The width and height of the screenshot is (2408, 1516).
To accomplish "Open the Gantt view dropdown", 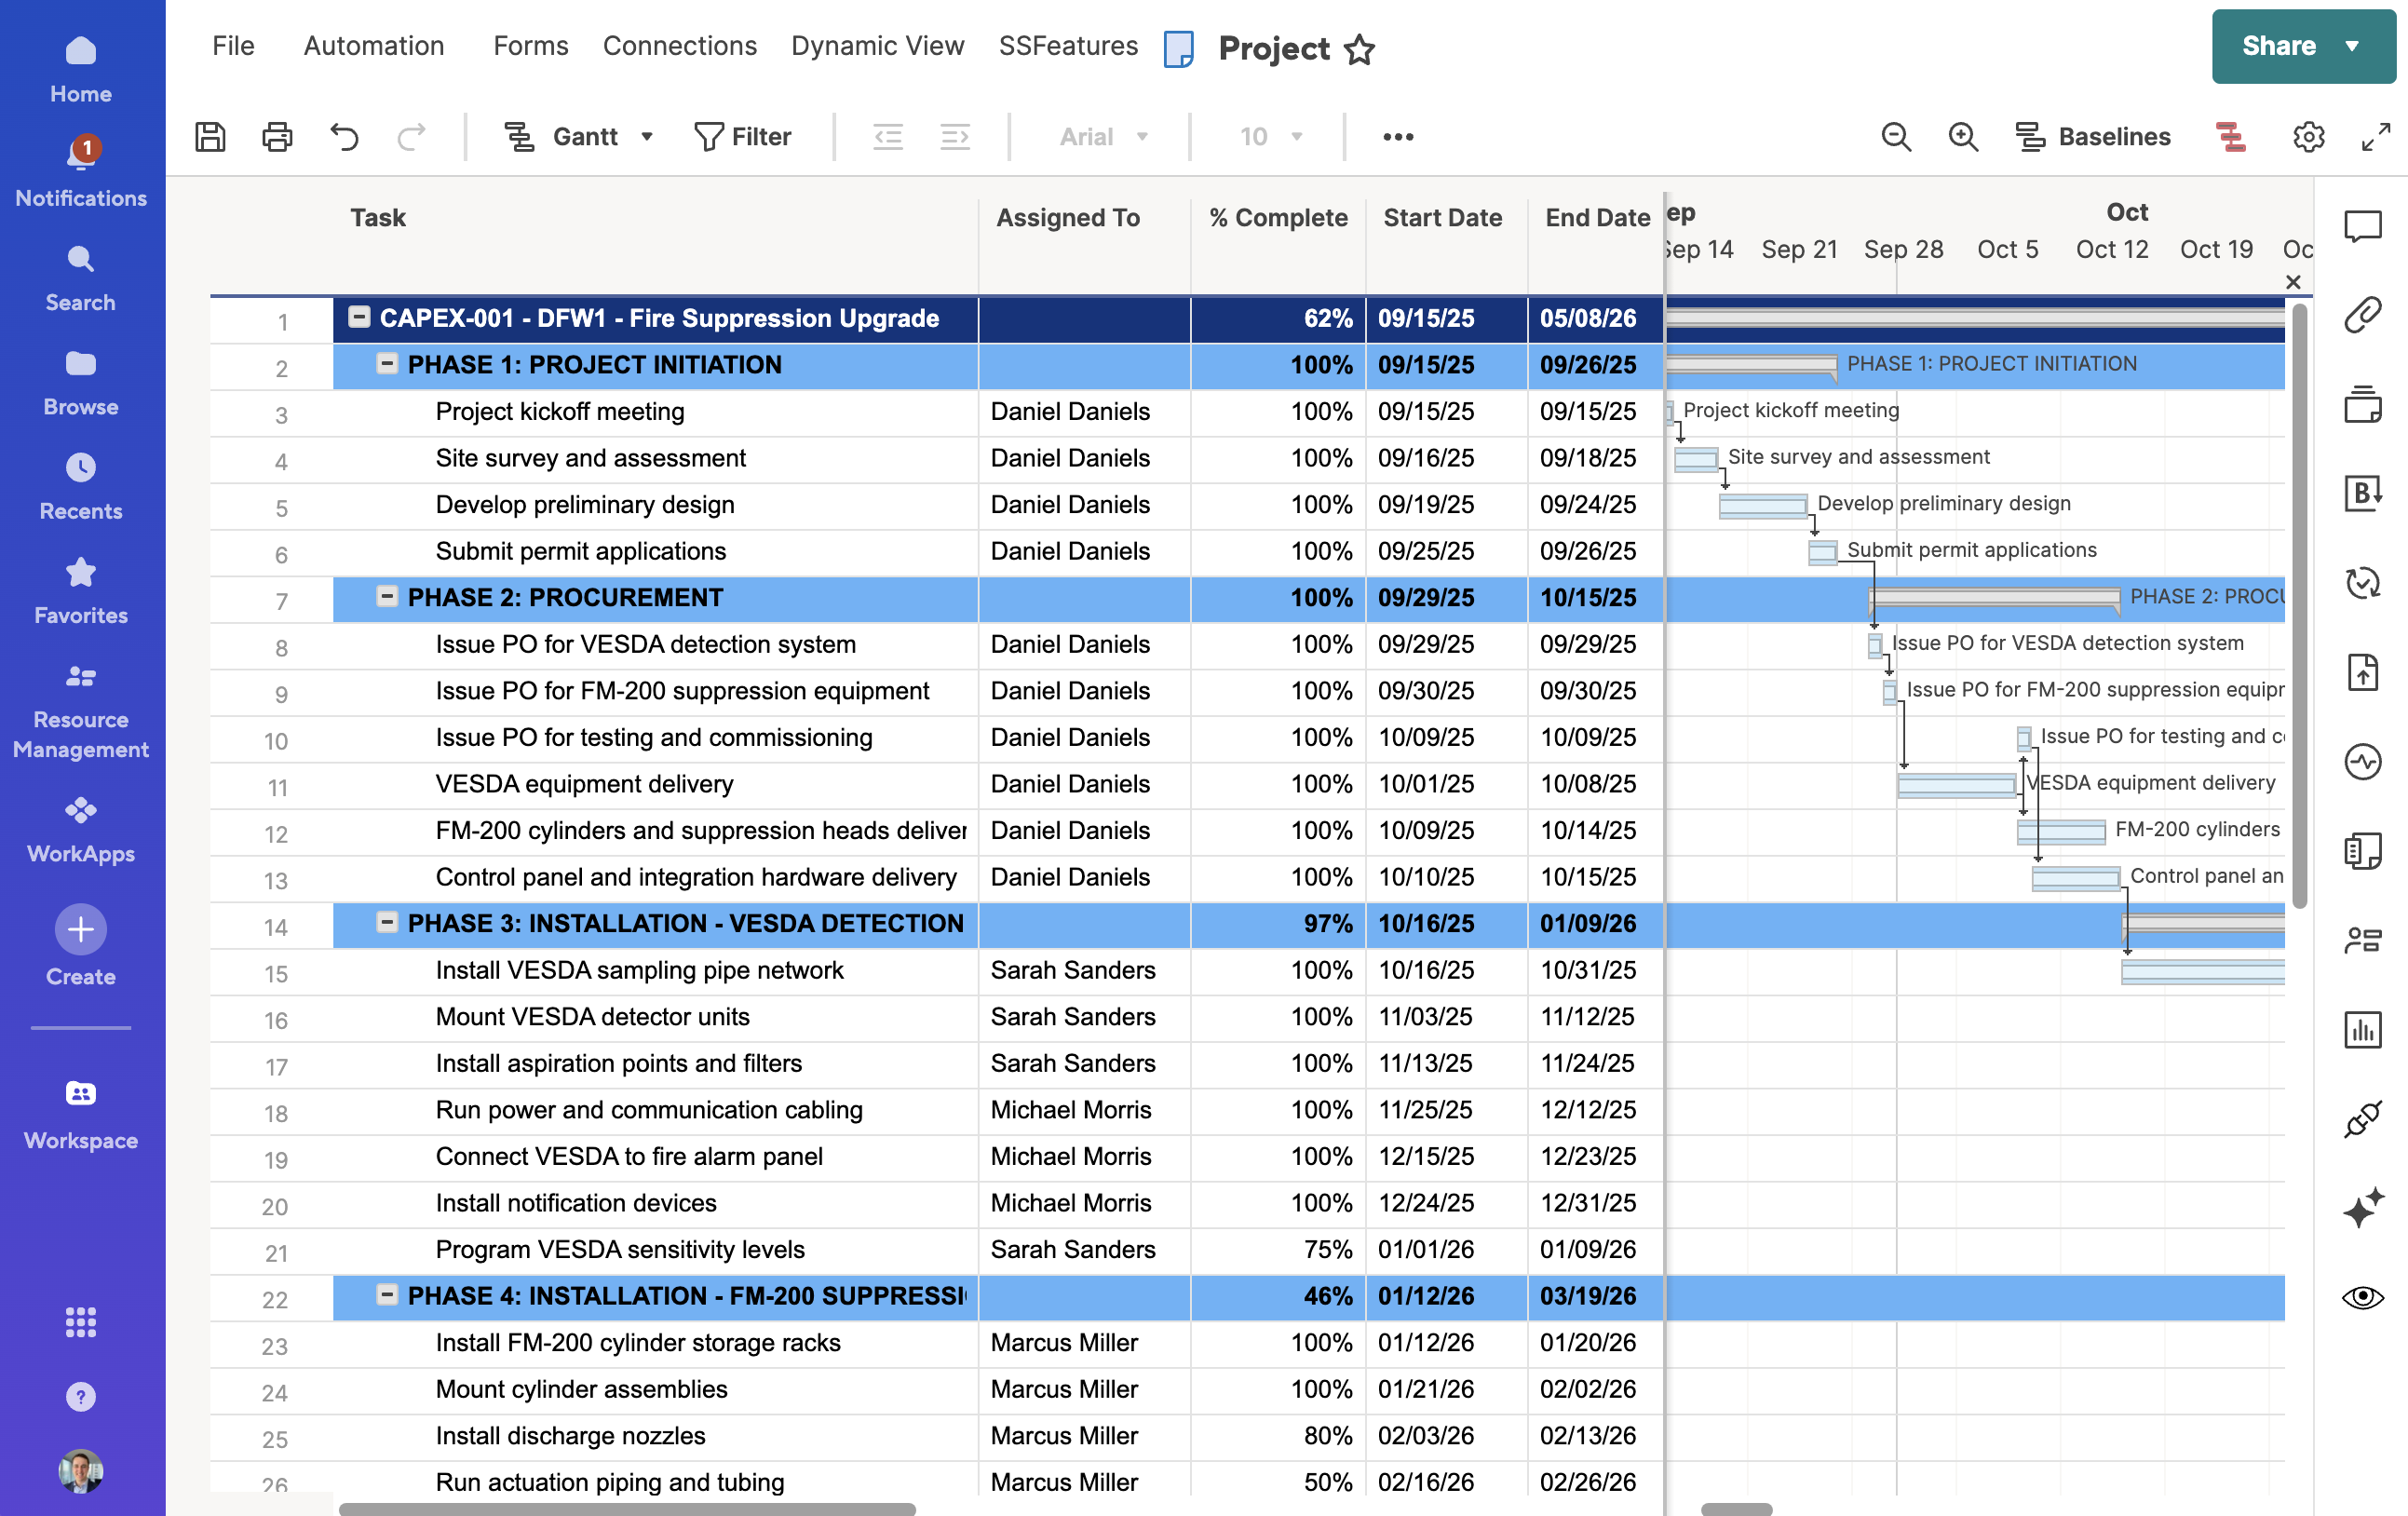I will click(647, 136).
